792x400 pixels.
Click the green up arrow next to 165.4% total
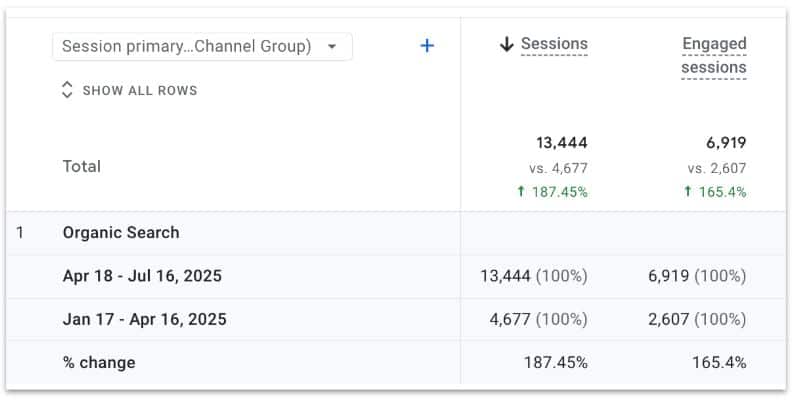[687, 192]
